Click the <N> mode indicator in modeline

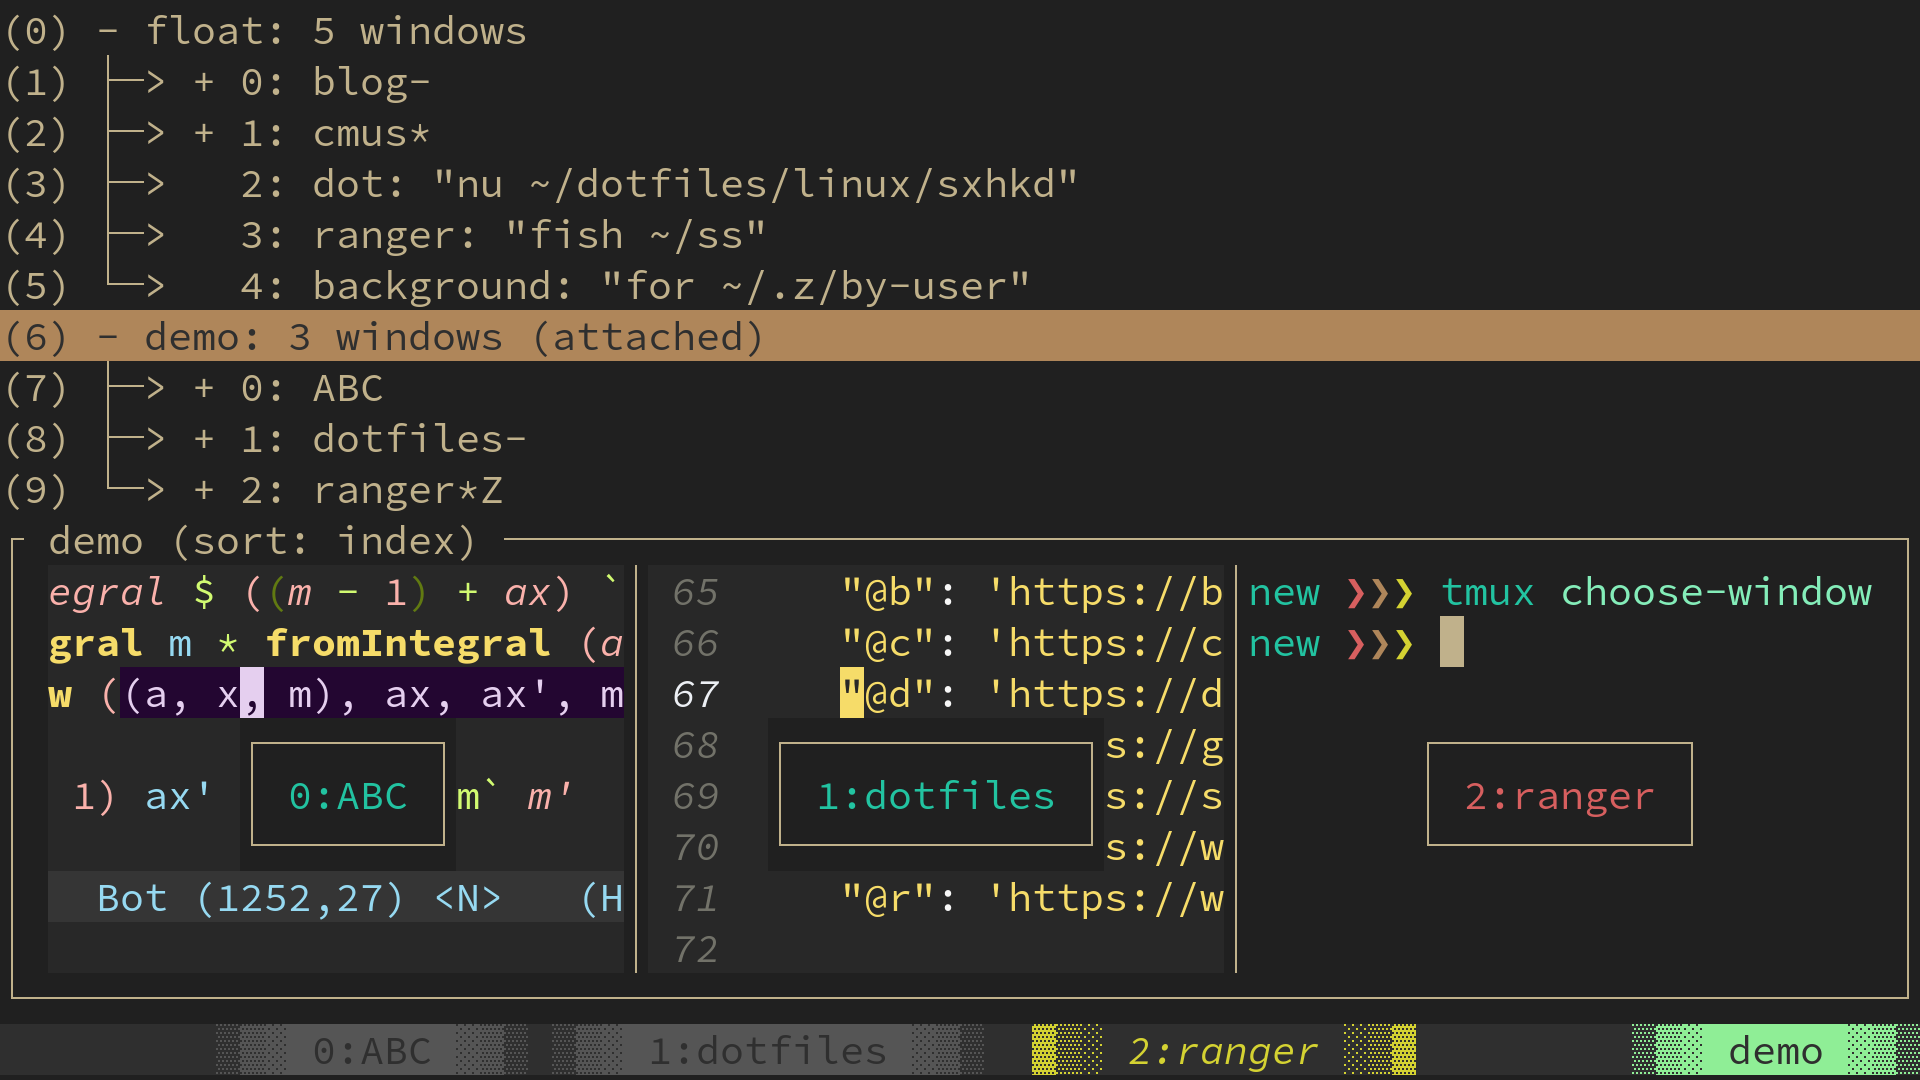[x=468, y=898]
